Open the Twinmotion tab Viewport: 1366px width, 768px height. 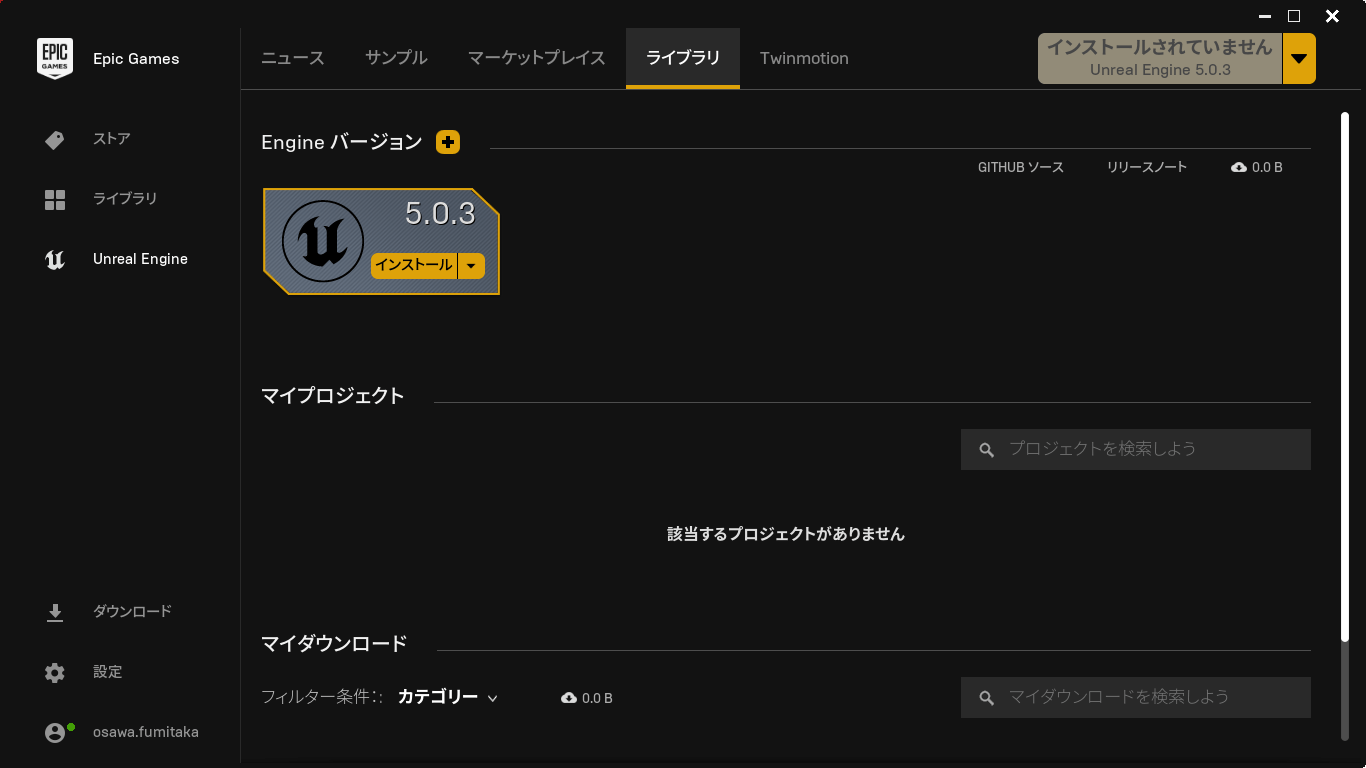(804, 58)
